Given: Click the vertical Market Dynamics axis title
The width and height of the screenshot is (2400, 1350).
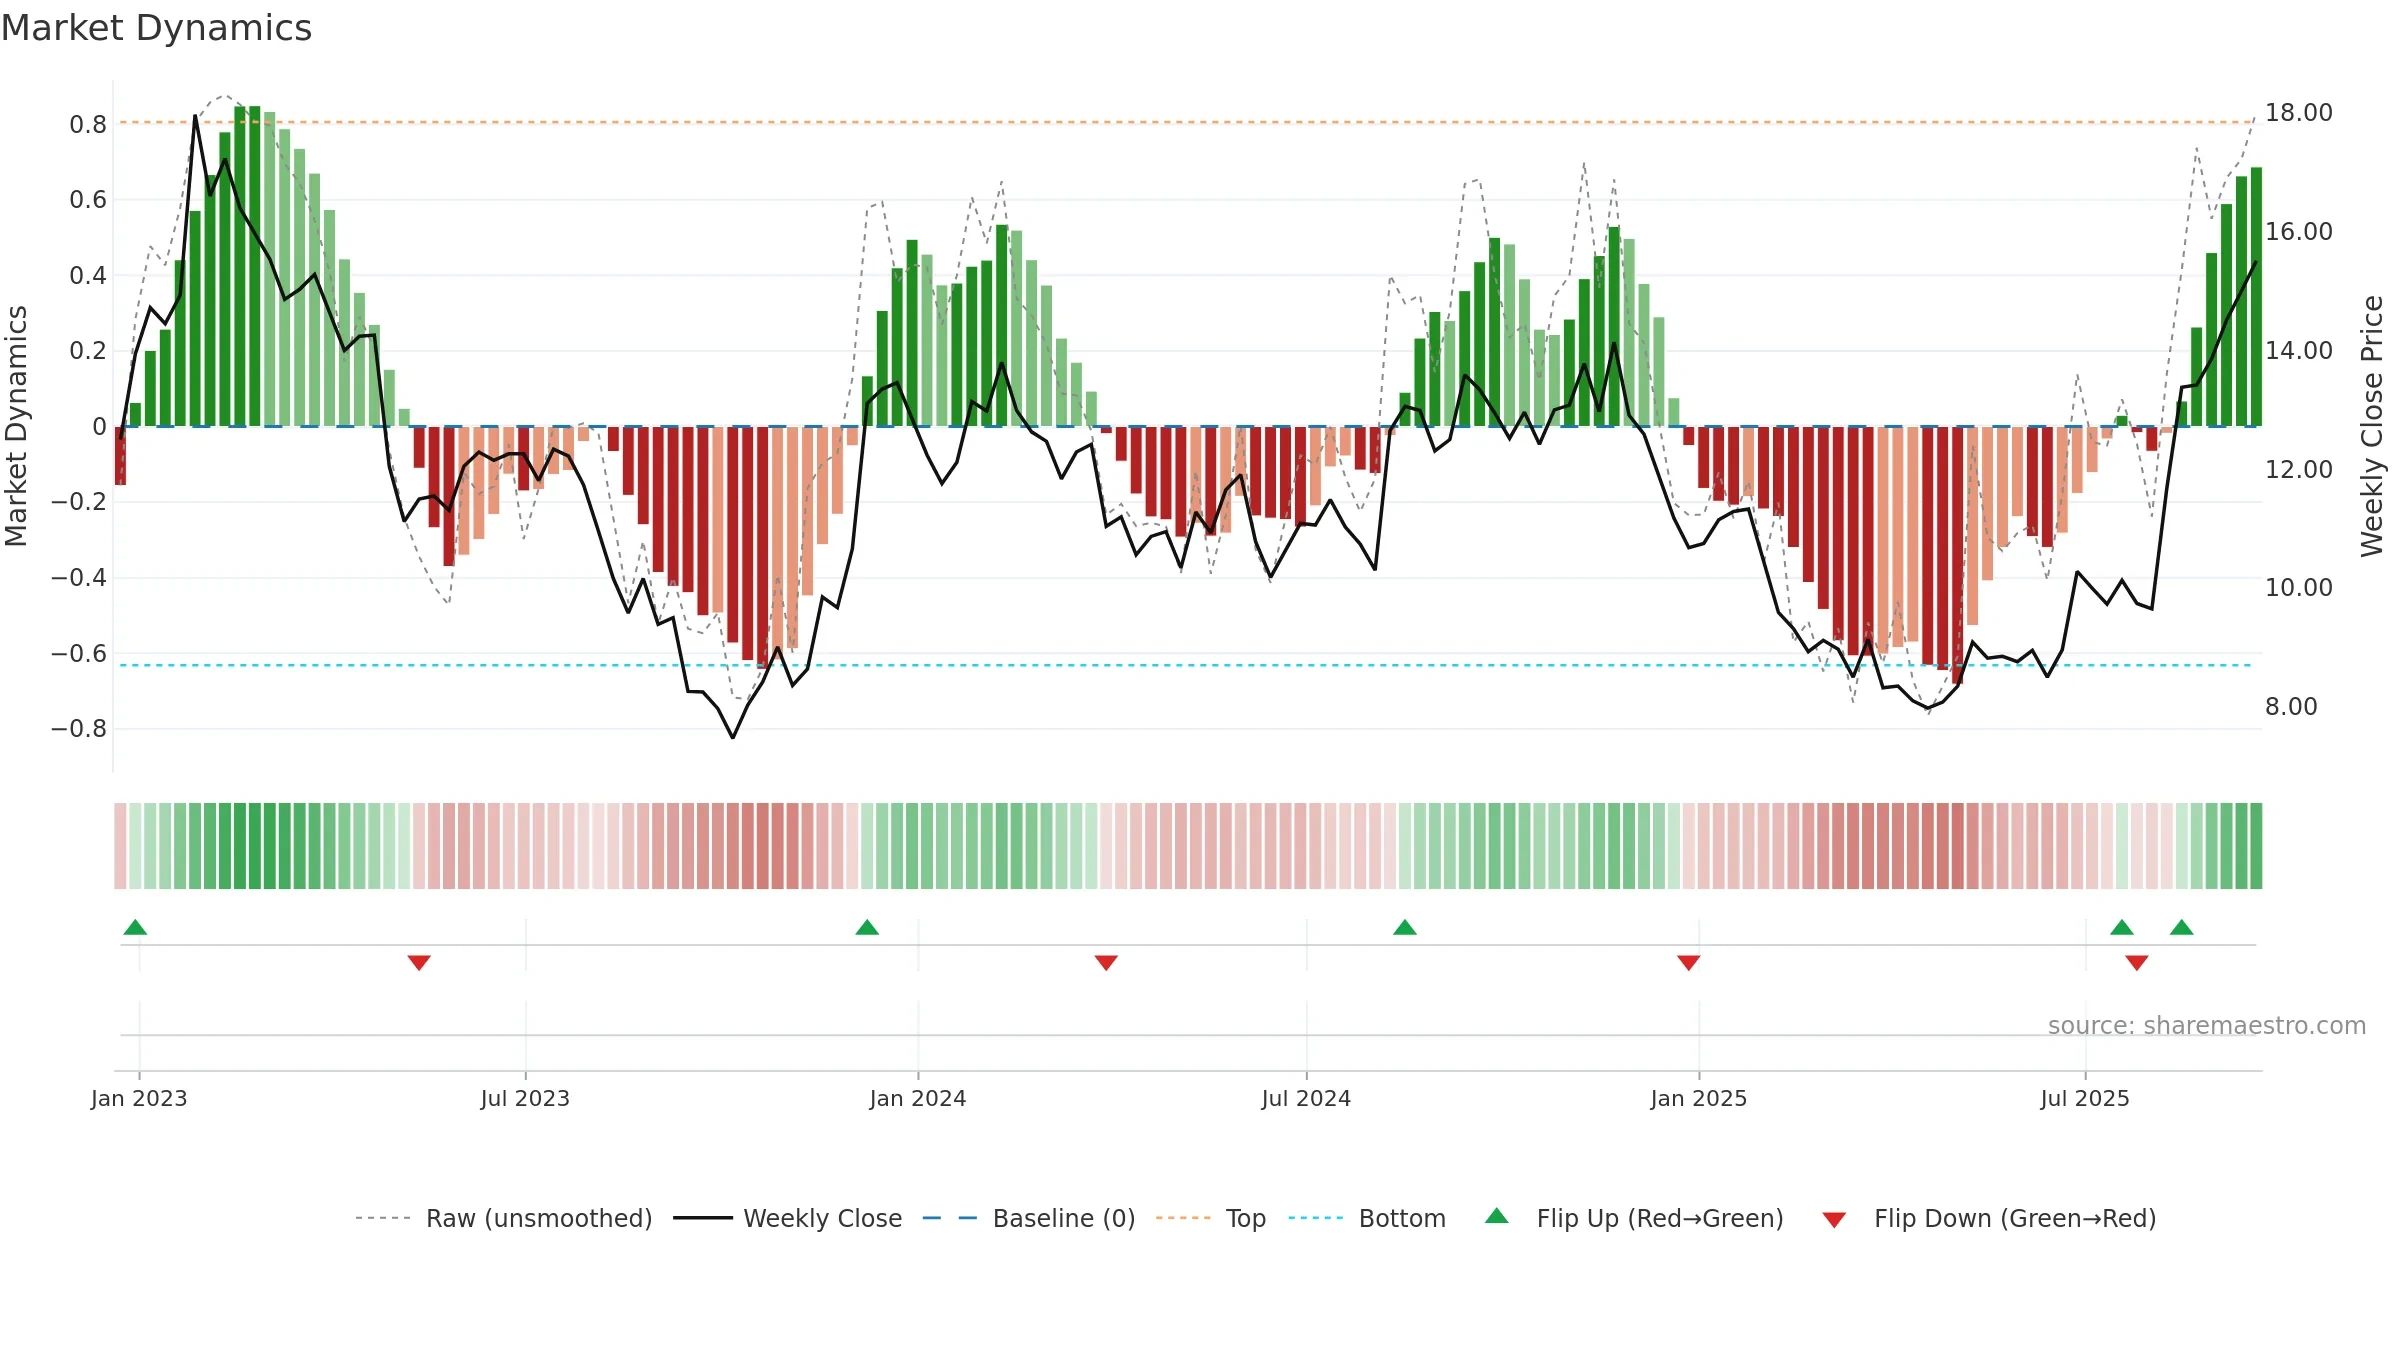Looking at the screenshot, I should [x=16, y=426].
